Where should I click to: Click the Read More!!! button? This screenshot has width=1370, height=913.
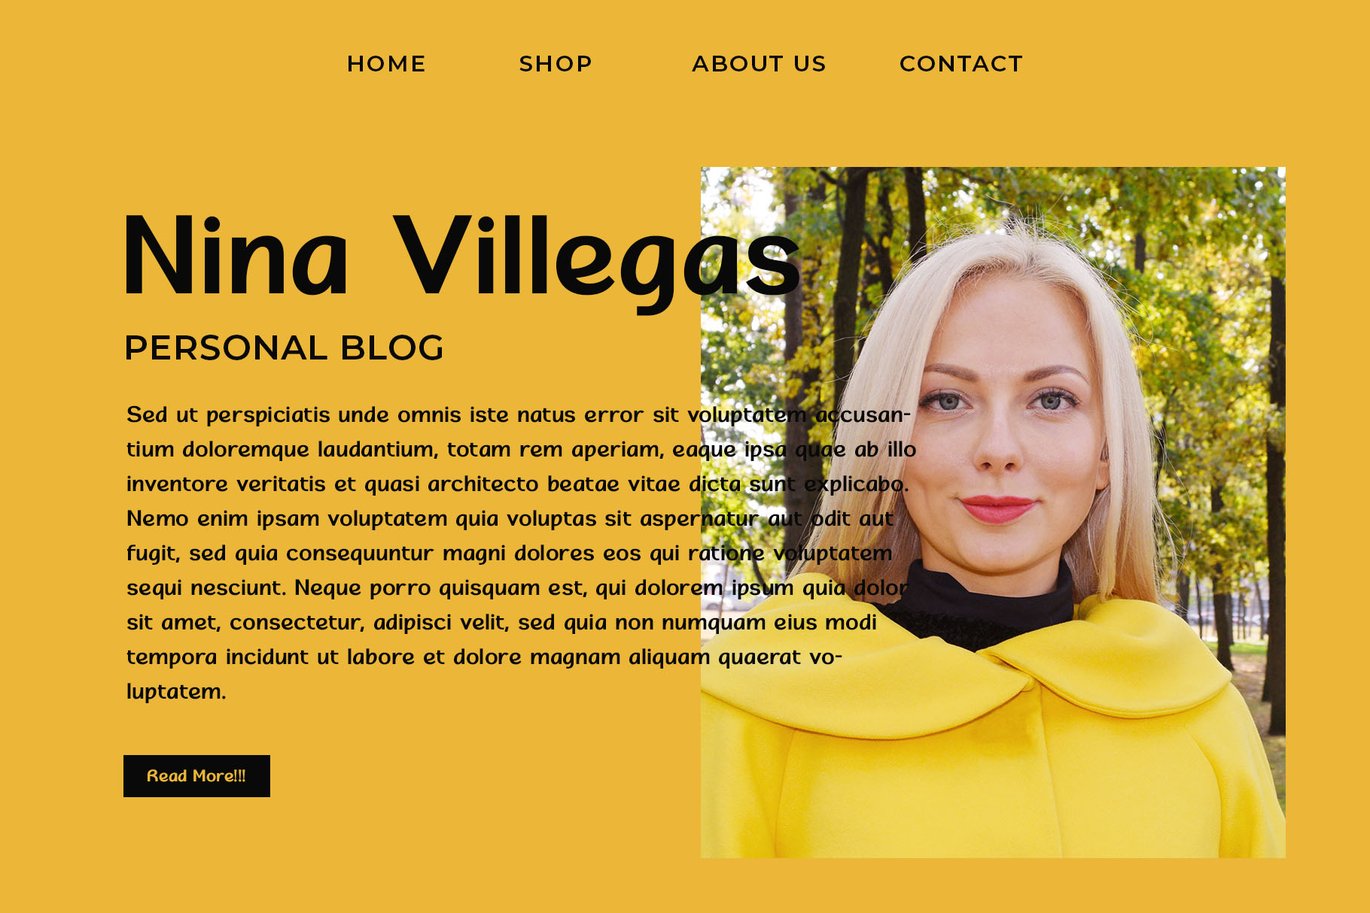pos(196,776)
